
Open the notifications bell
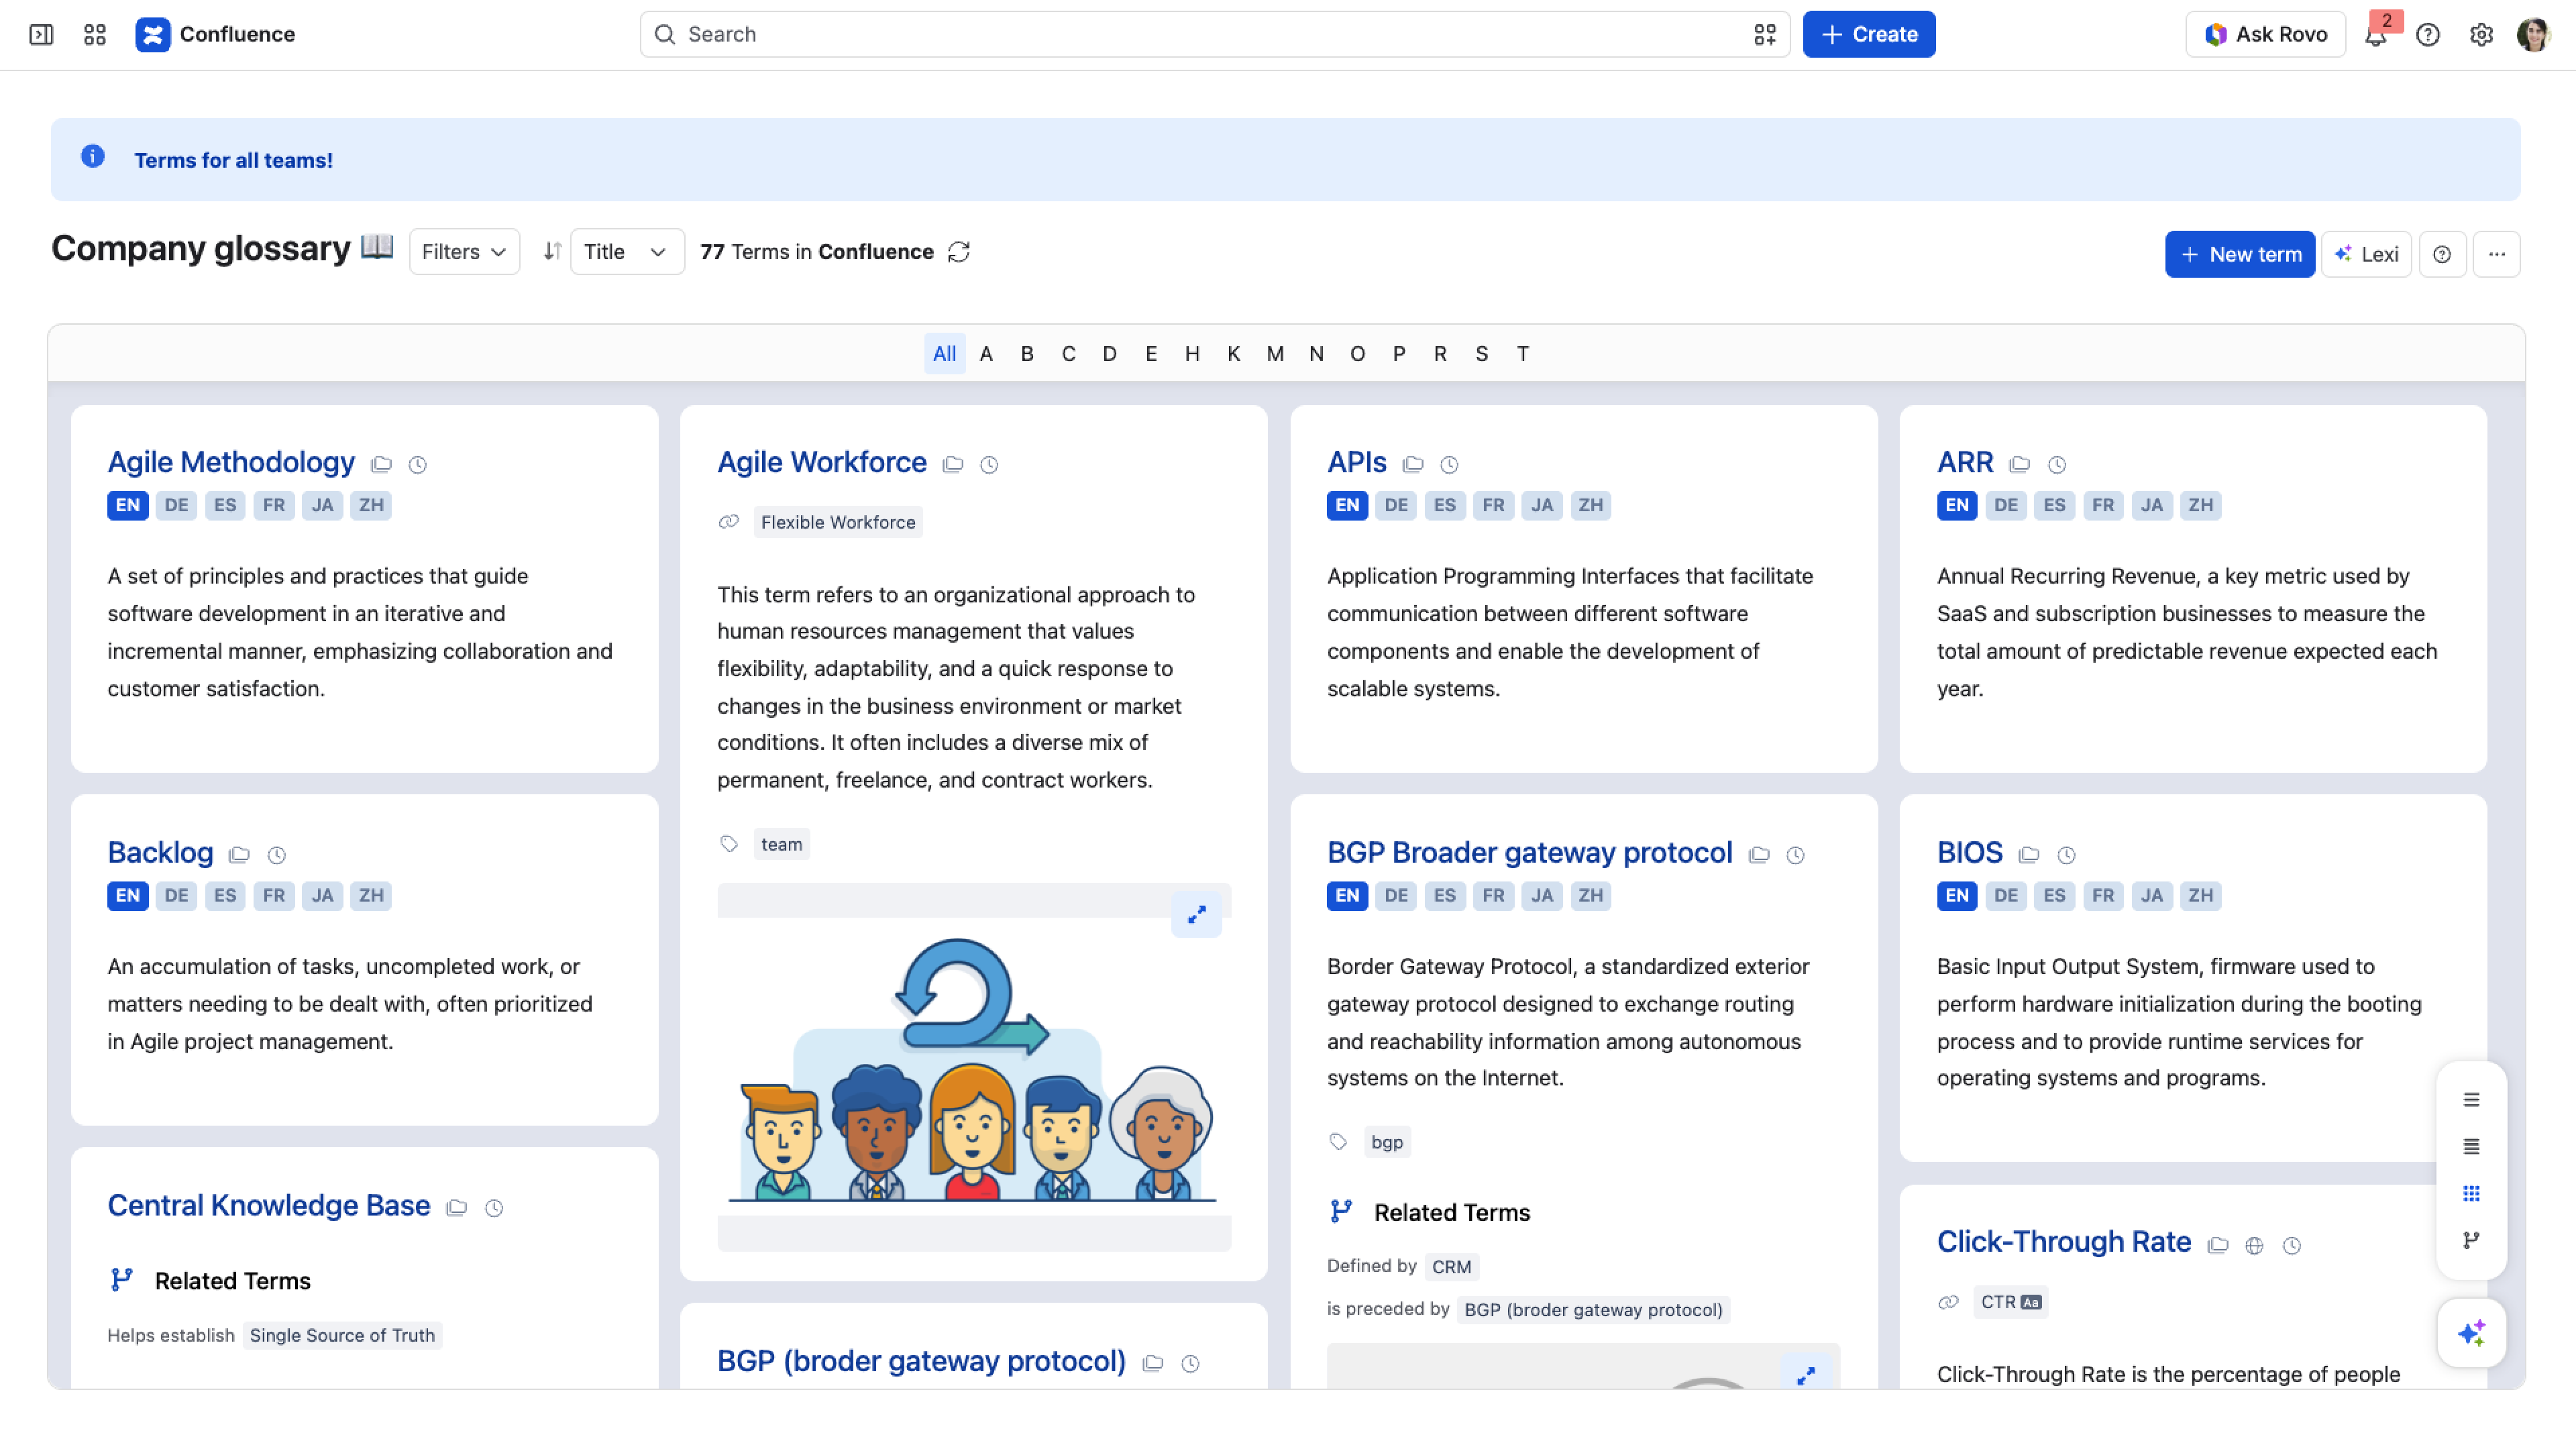click(2375, 35)
